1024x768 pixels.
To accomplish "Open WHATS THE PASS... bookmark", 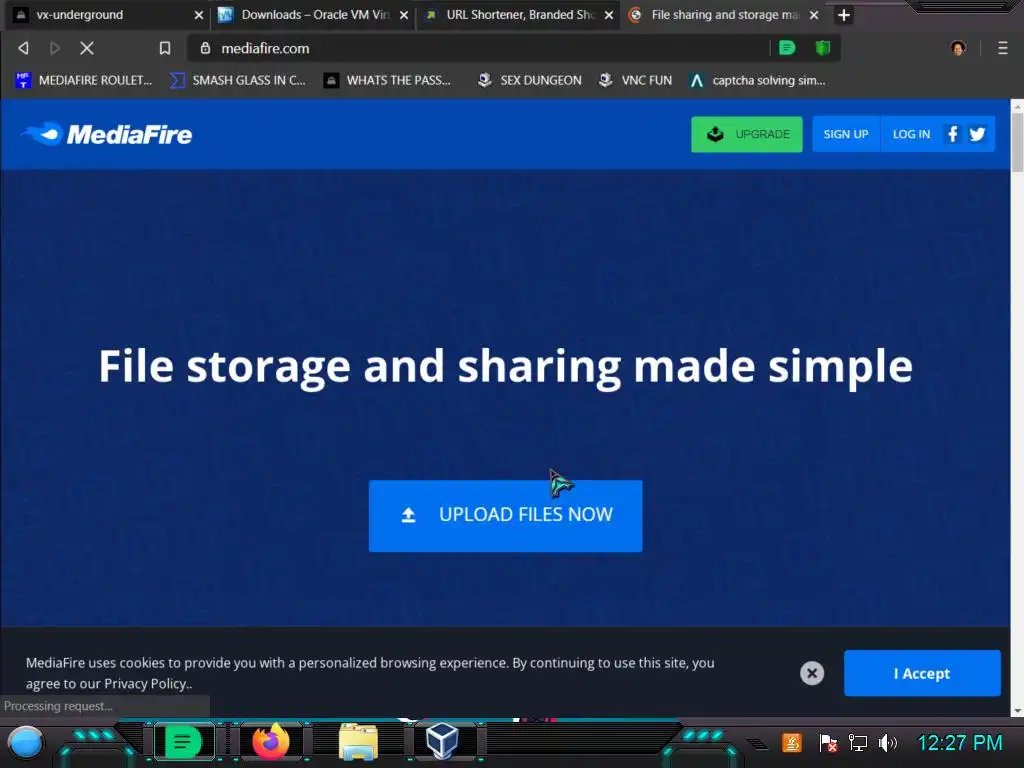I will (x=388, y=80).
